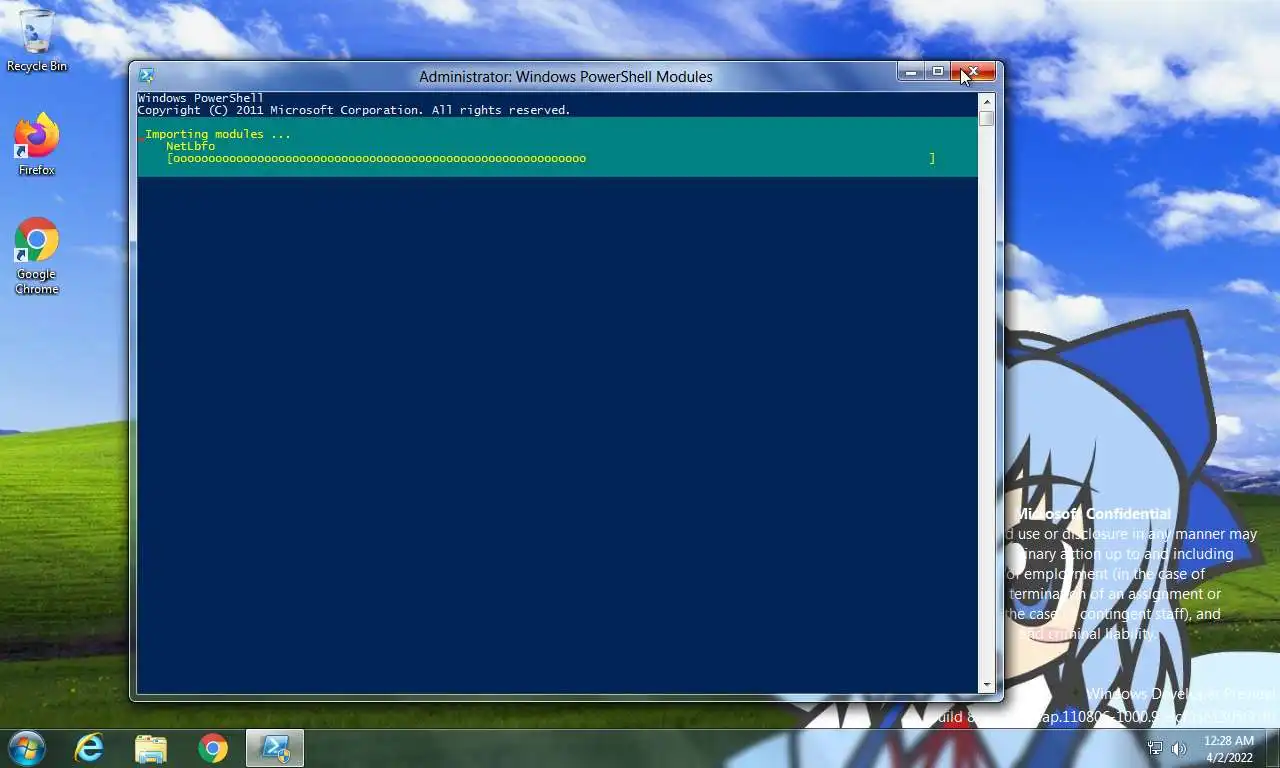
Task: Minimize the PowerShell Modules window
Action: 910,72
